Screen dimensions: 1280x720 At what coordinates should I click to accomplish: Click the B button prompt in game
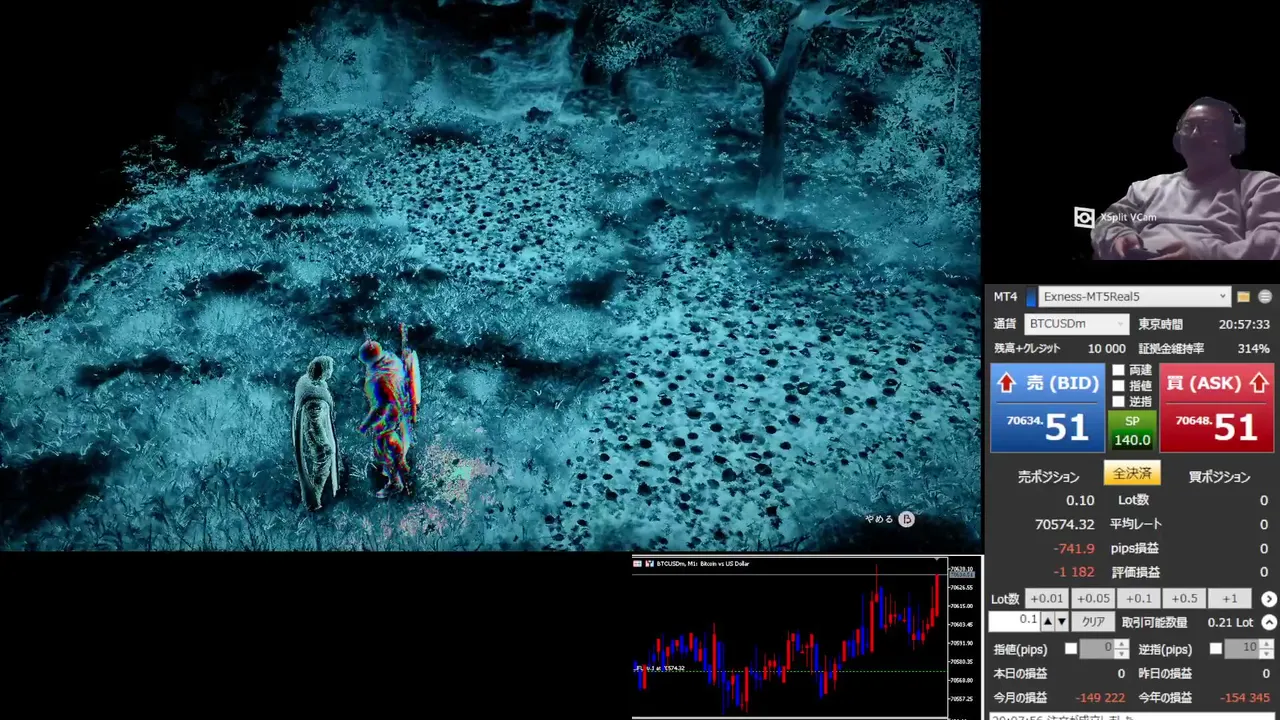point(906,519)
